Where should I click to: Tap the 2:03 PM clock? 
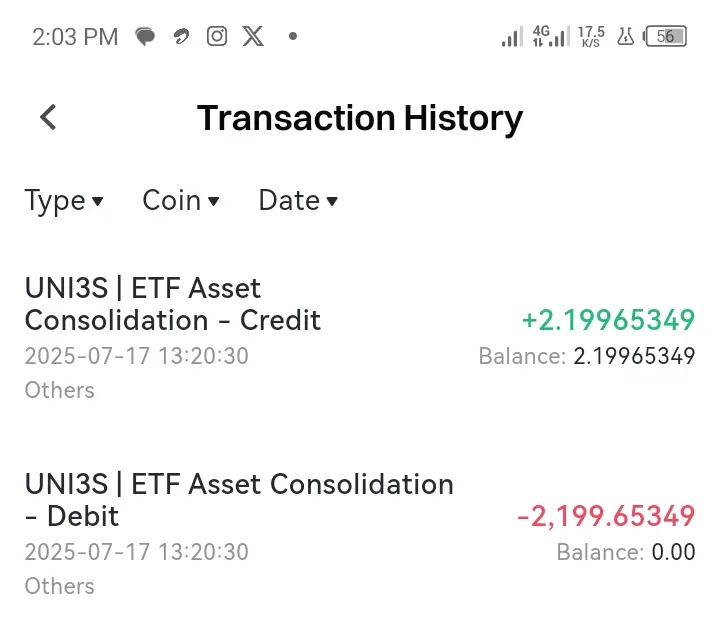75,37
